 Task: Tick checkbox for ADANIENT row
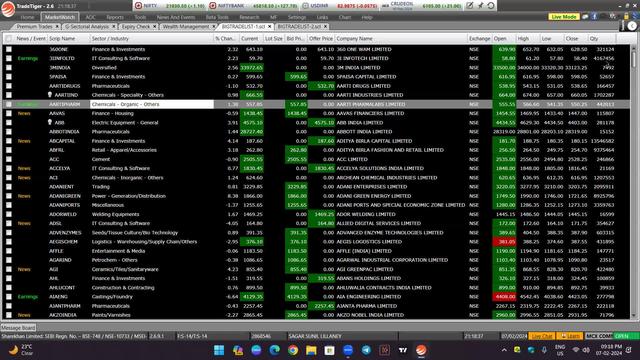[9, 187]
